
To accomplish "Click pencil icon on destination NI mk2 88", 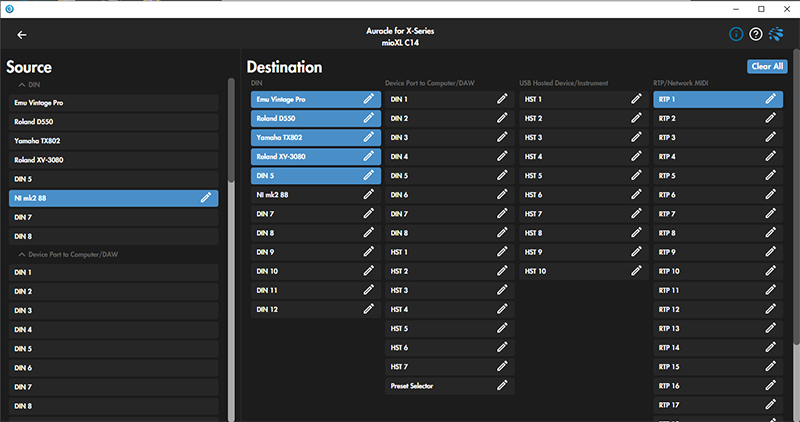I will pos(368,194).
